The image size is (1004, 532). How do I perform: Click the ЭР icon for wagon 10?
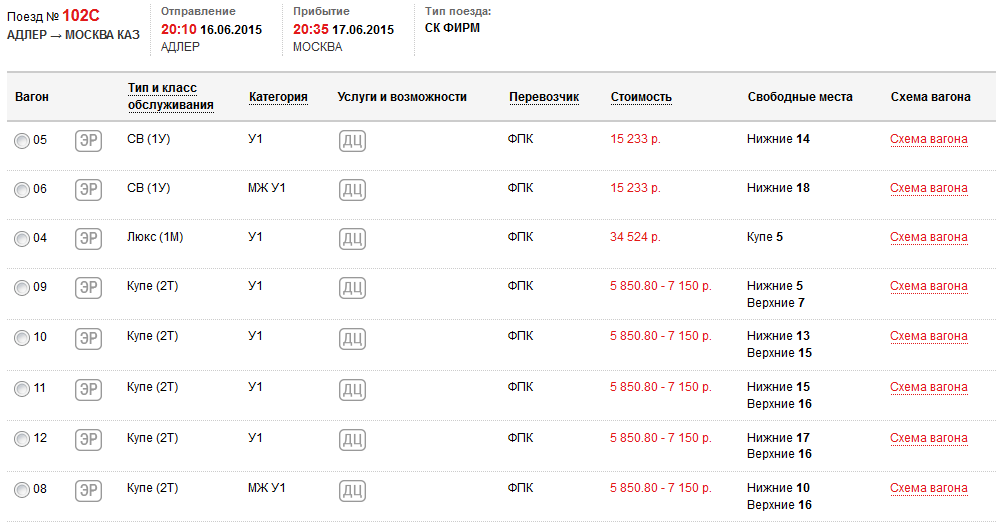(89, 338)
